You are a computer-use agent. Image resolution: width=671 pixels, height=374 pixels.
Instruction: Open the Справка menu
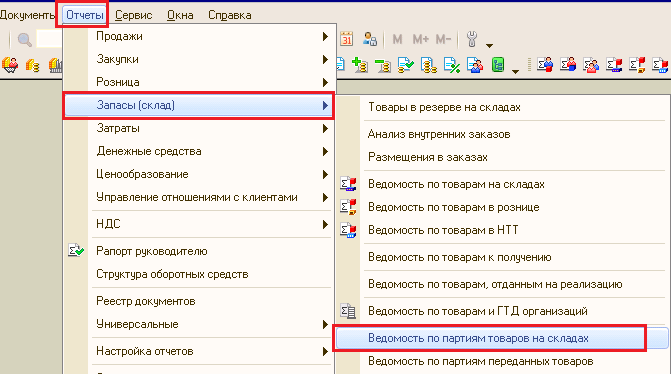tap(229, 15)
